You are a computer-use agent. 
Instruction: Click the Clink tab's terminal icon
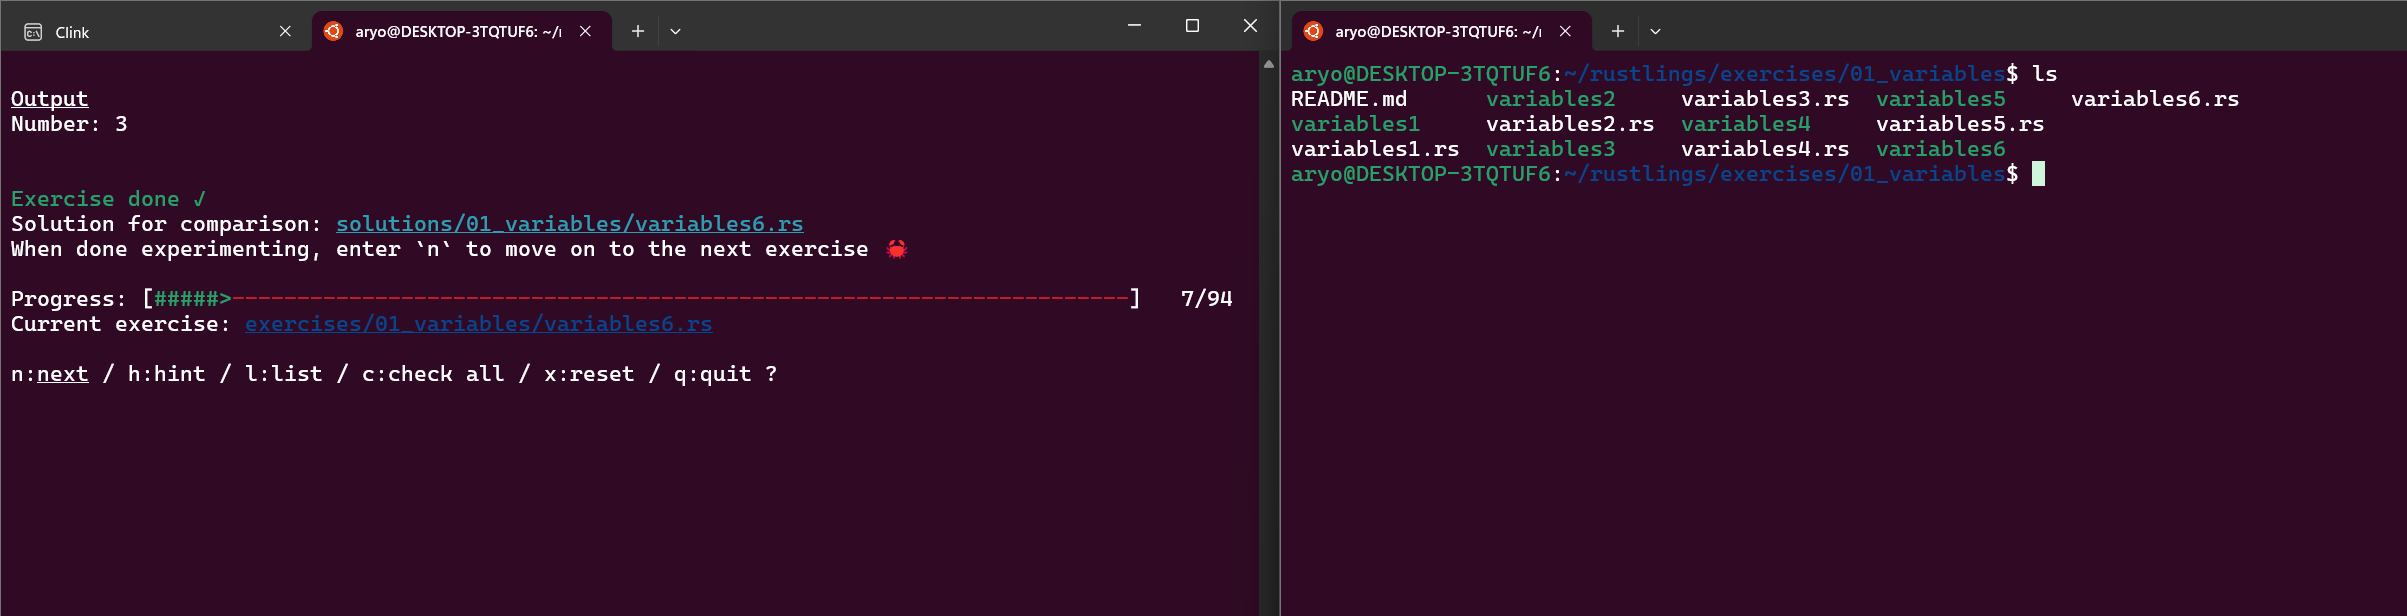click(x=33, y=32)
